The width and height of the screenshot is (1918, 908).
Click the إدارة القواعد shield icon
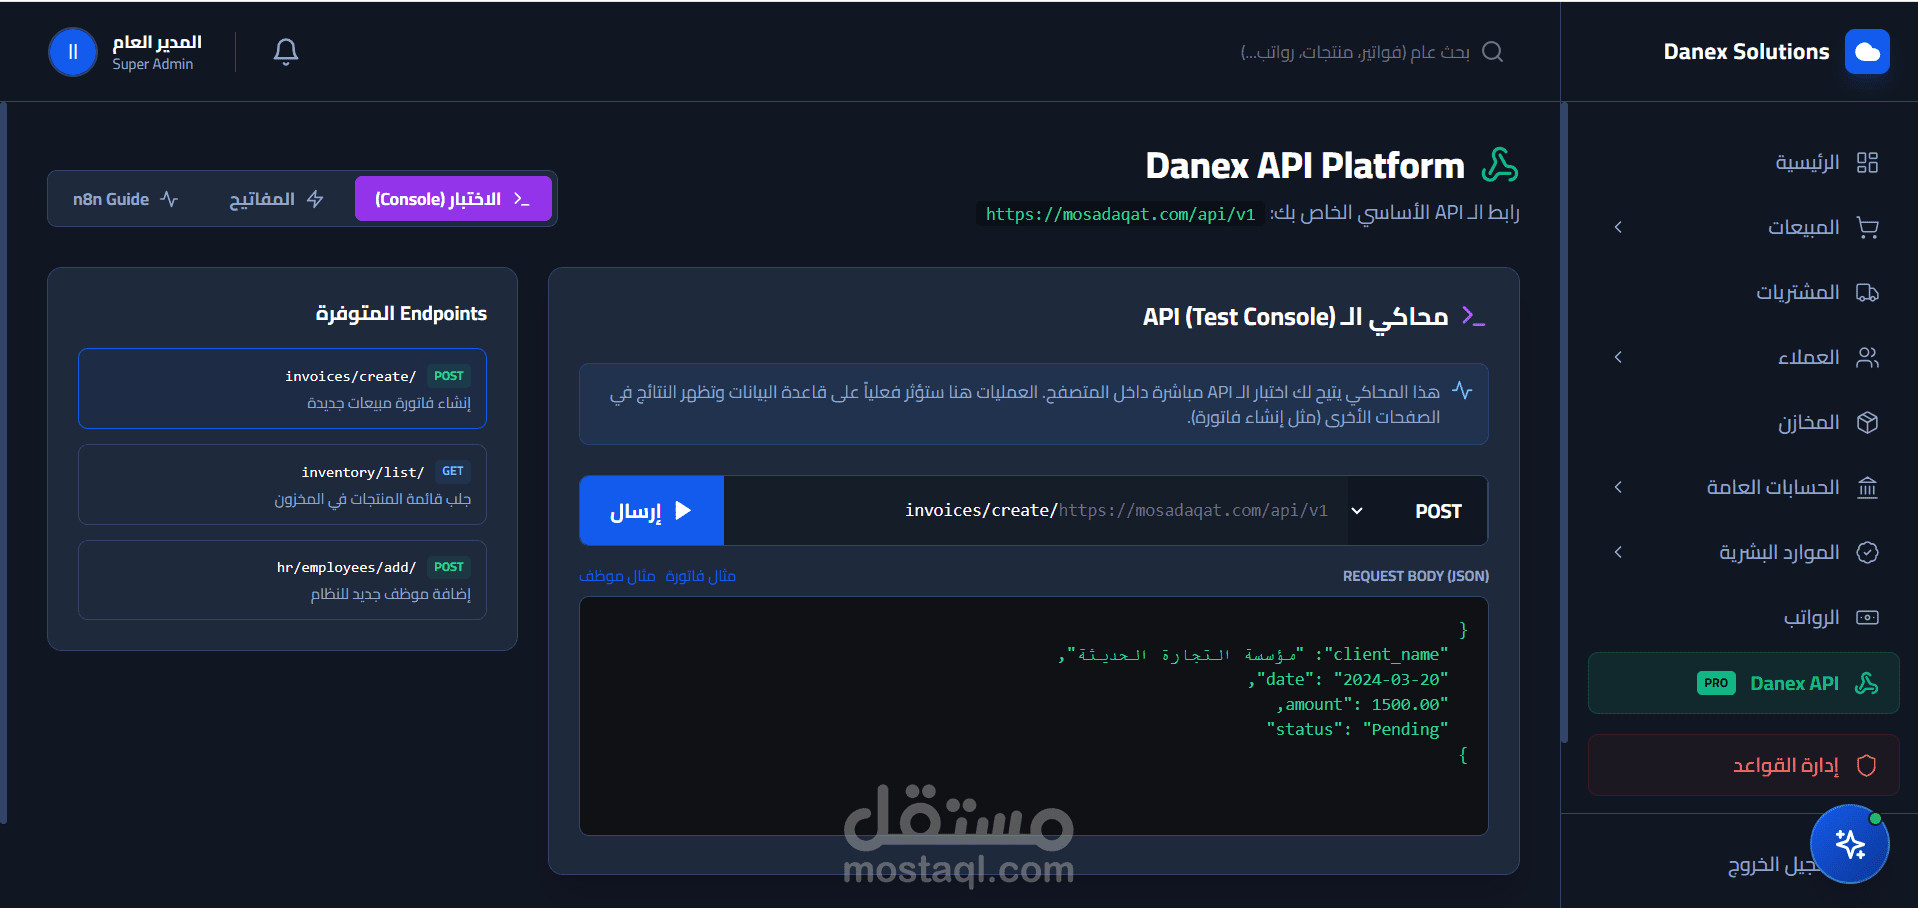coord(1866,765)
